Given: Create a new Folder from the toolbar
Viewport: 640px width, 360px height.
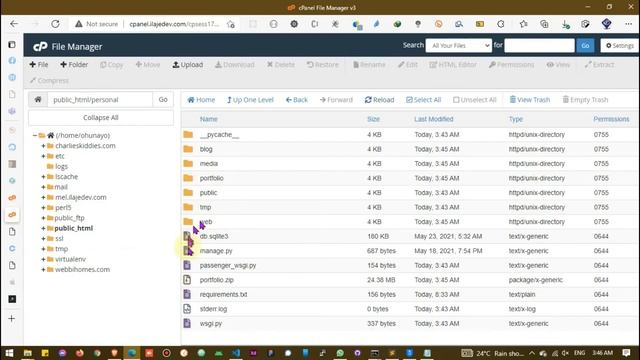Looking at the screenshot, I should (x=74, y=64).
